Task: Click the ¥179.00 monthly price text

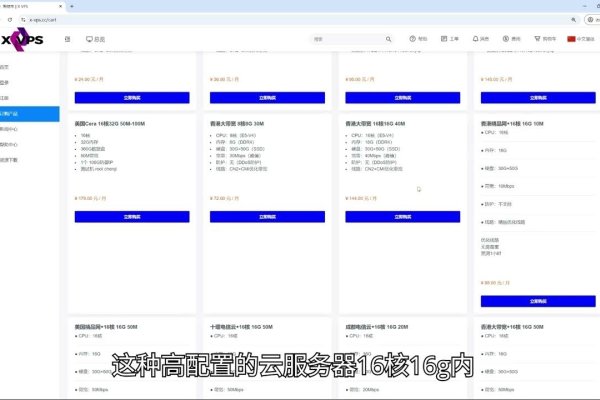Action: [x=90, y=198]
